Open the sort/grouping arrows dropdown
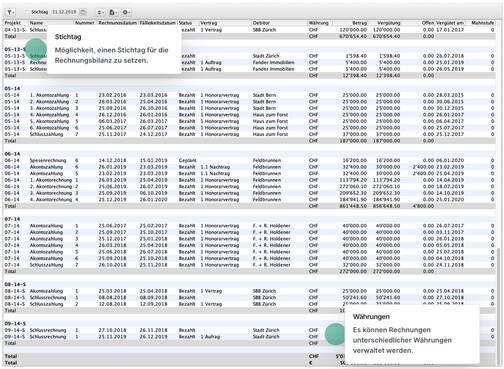The height and width of the screenshot is (369, 504). 100,12
